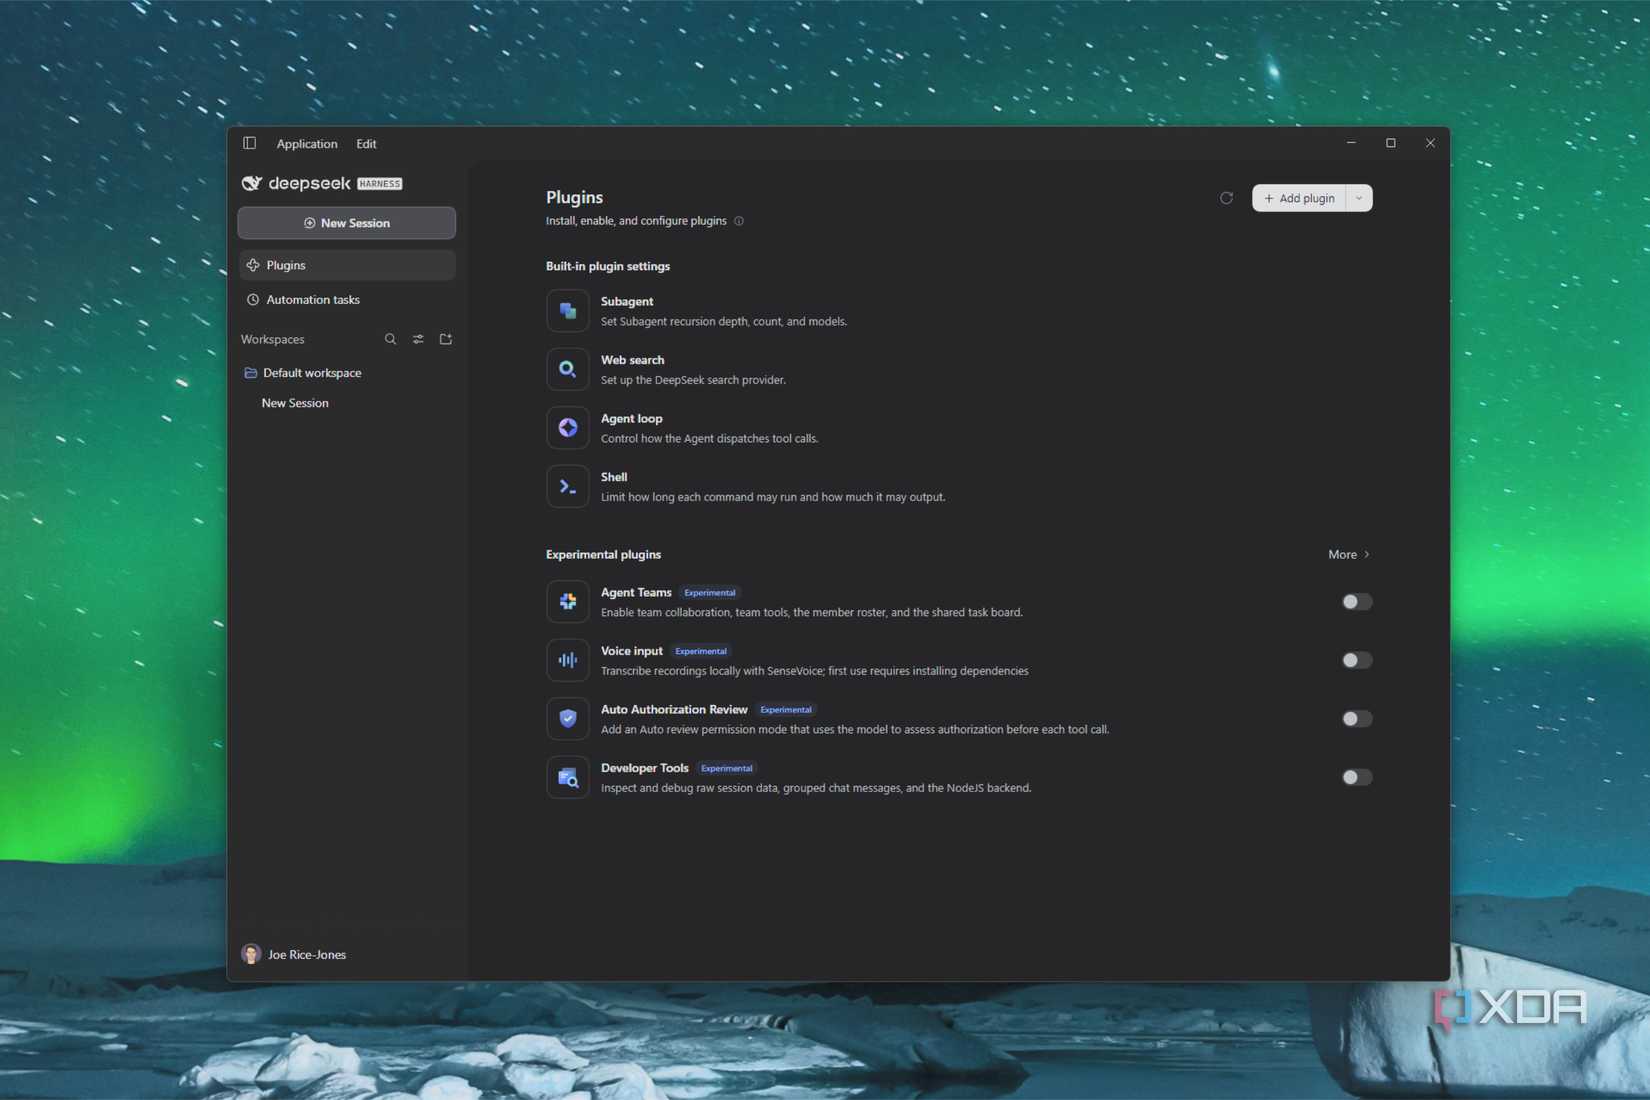
Task: Click the Shell plugin title
Action: point(614,477)
